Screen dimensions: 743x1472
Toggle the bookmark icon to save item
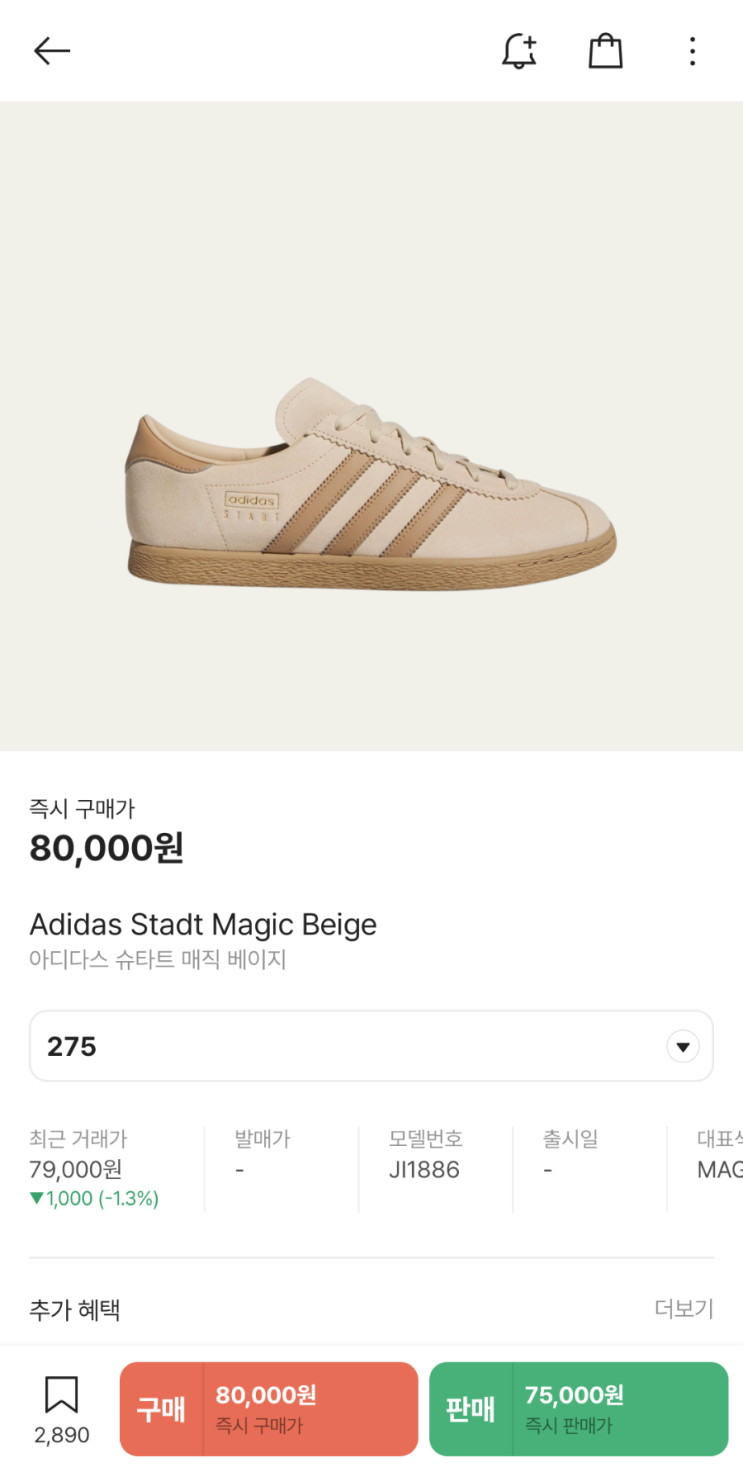point(61,1395)
